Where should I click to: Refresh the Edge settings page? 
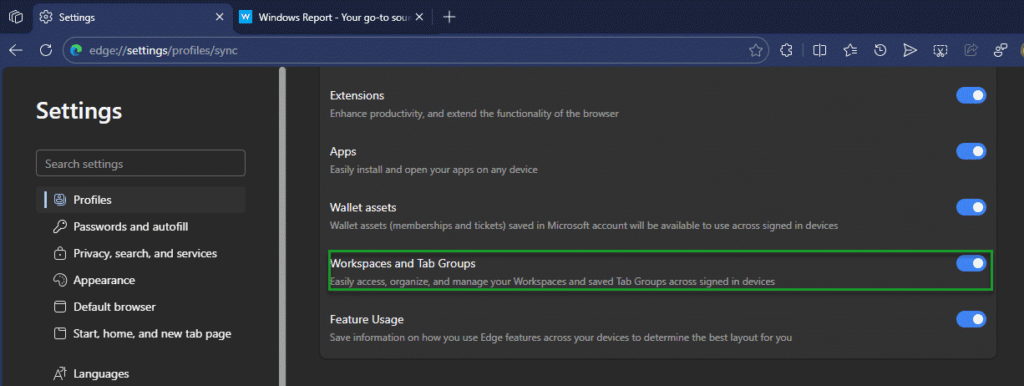click(x=46, y=50)
